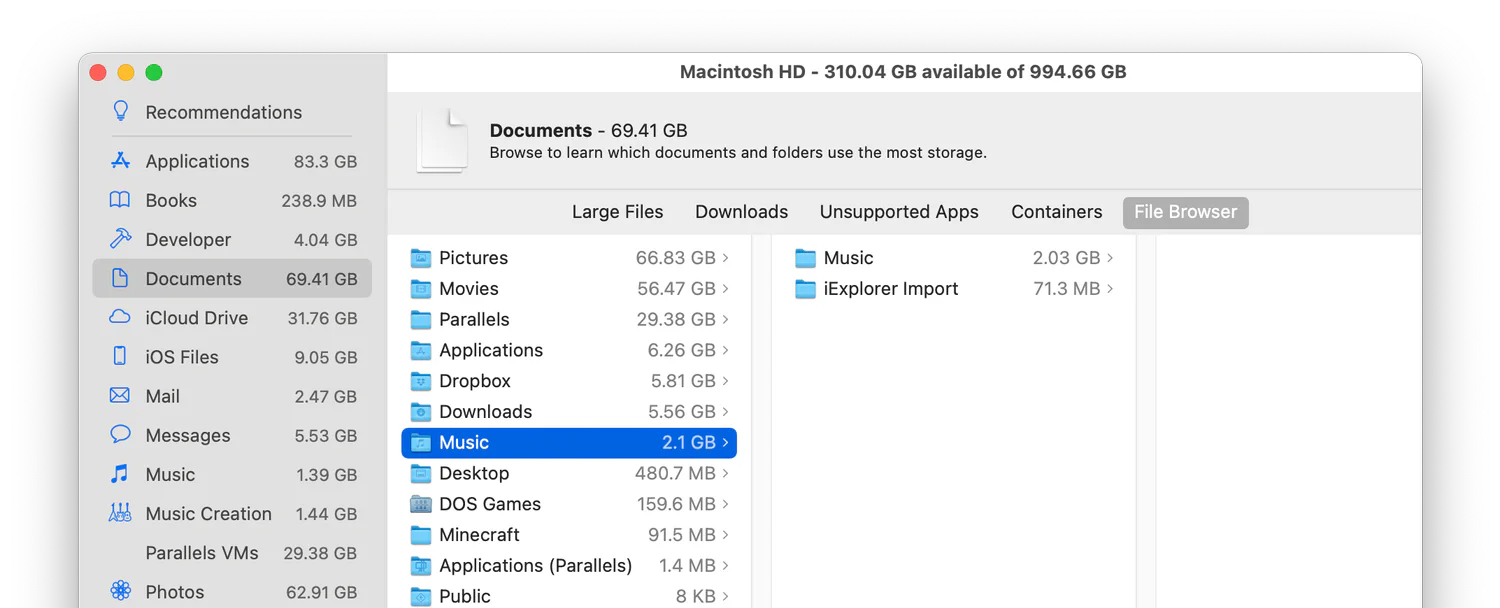Viewport: 1500px width, 608px height.
Task: Click the 31.76 GB iCloud Drive size
Action: [321, 318]
